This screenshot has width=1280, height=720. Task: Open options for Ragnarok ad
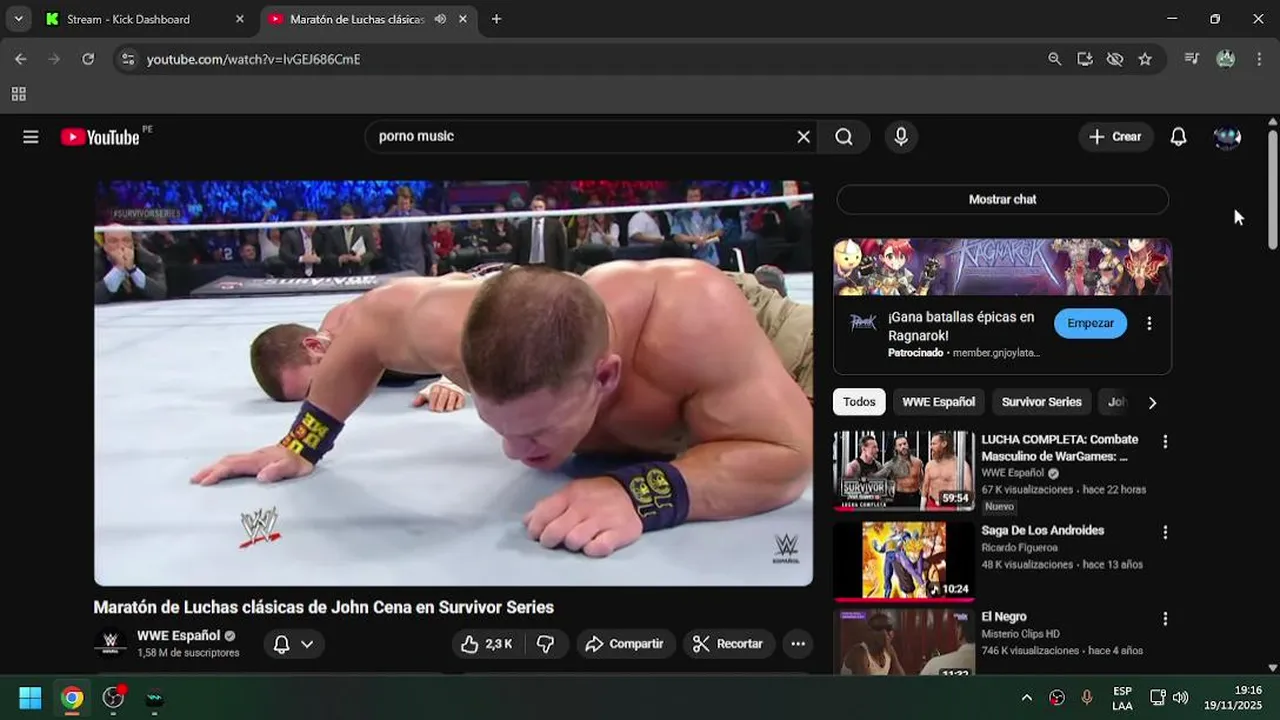(x=1149, y=323)
